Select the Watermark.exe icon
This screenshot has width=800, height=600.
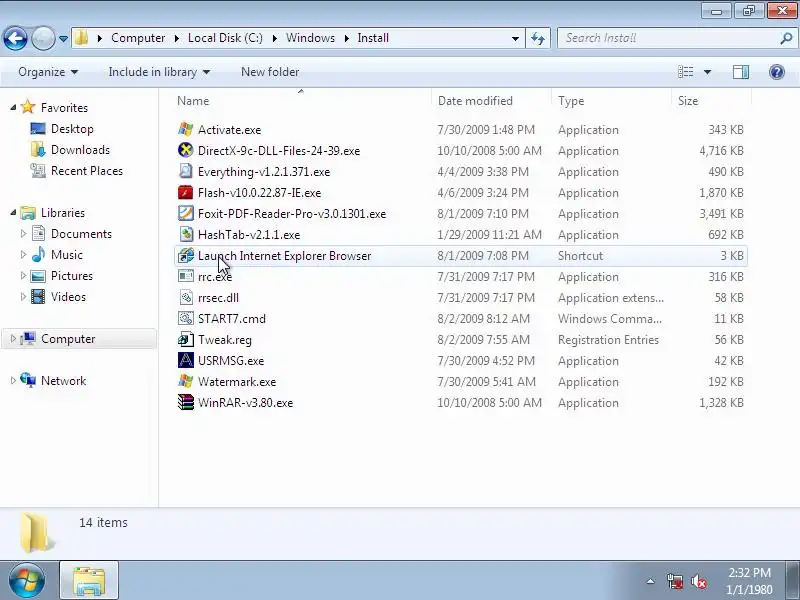tap(186, 381)
